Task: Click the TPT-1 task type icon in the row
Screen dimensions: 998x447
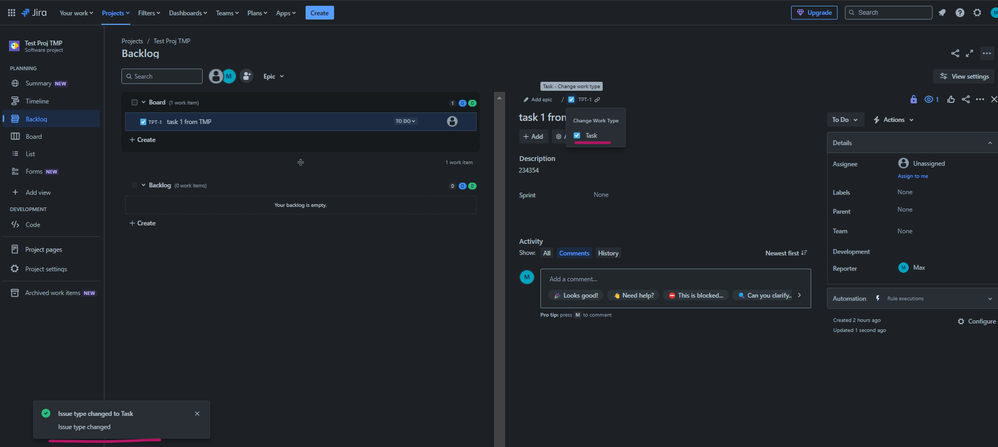Action: click(143, 122)
